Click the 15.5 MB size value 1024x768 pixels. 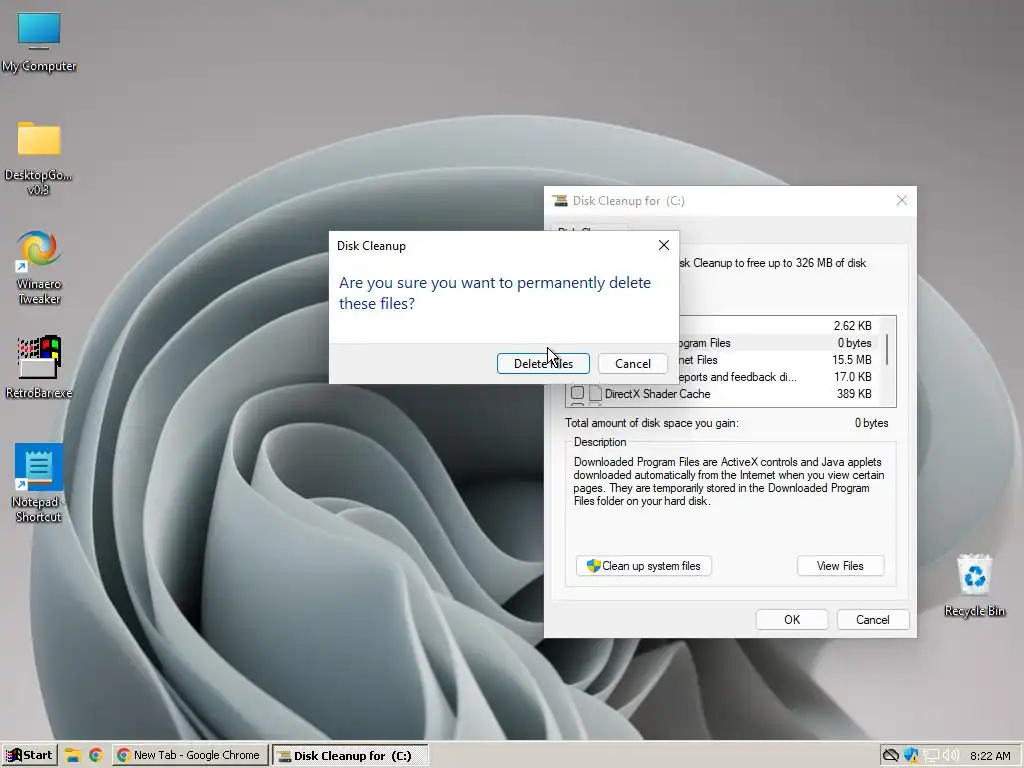852,360
